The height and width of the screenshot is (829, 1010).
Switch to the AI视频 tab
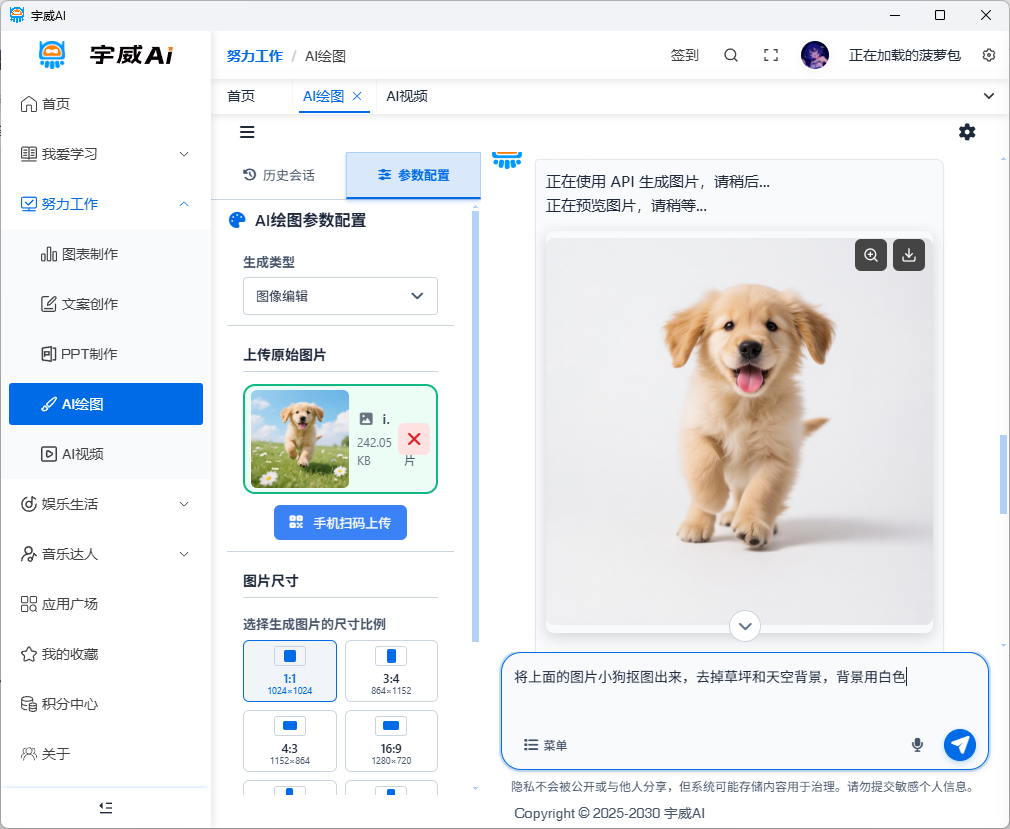[407, 96]
